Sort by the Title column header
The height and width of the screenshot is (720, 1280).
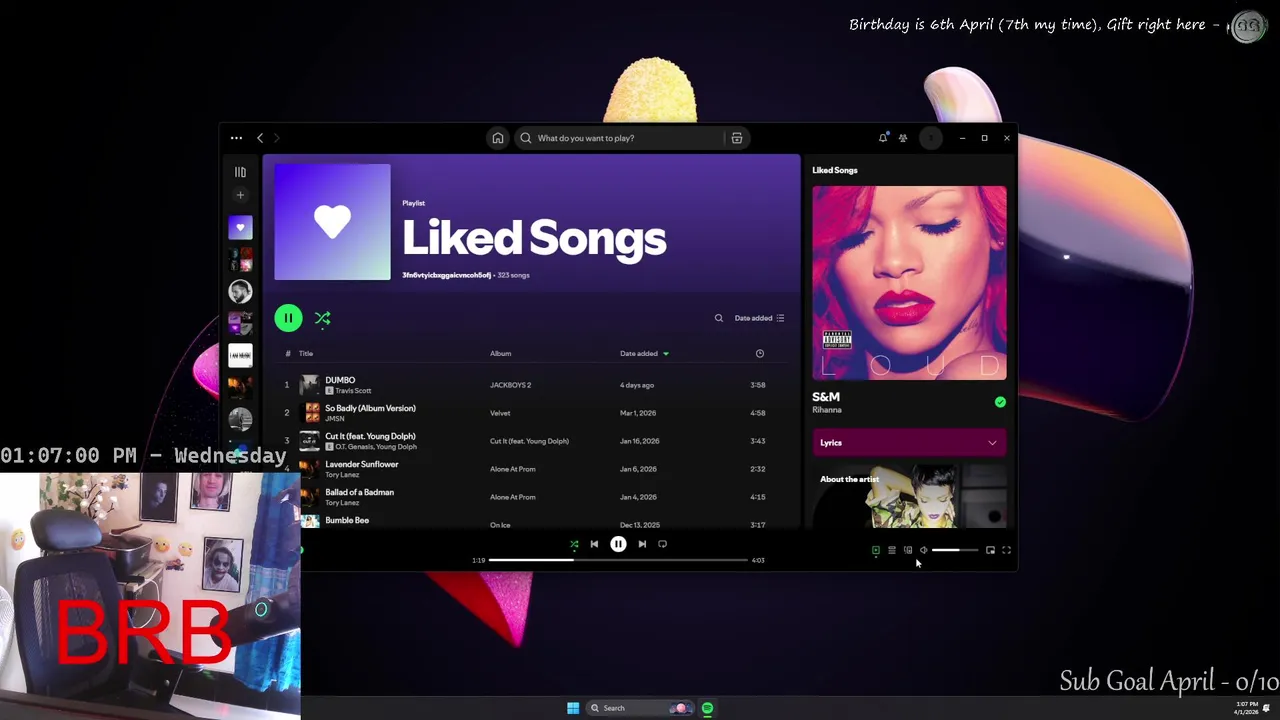[306, 353]
